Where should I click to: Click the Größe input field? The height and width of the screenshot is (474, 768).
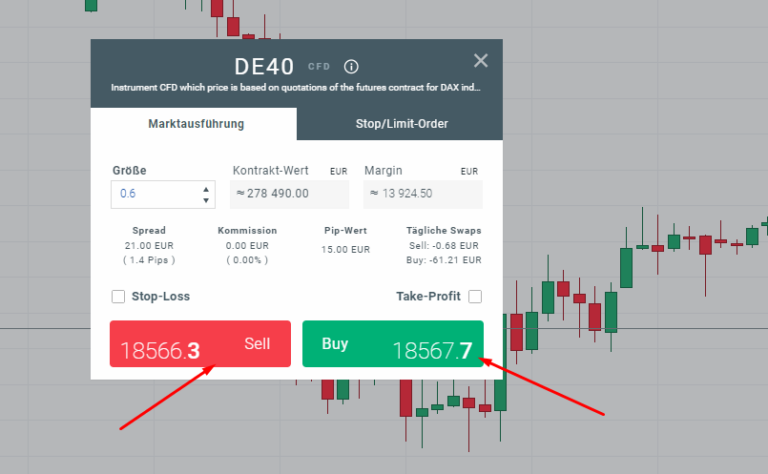(155, 193)
